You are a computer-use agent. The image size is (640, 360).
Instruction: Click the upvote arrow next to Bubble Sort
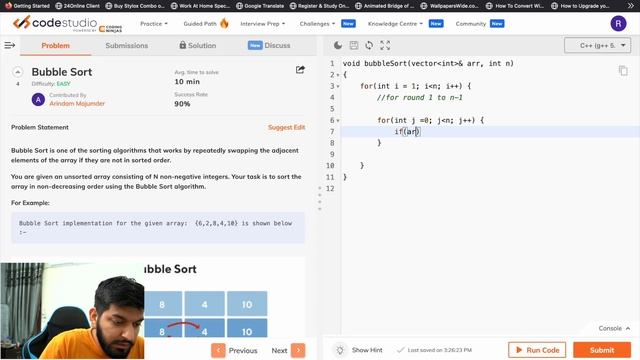tap(18, 72)
